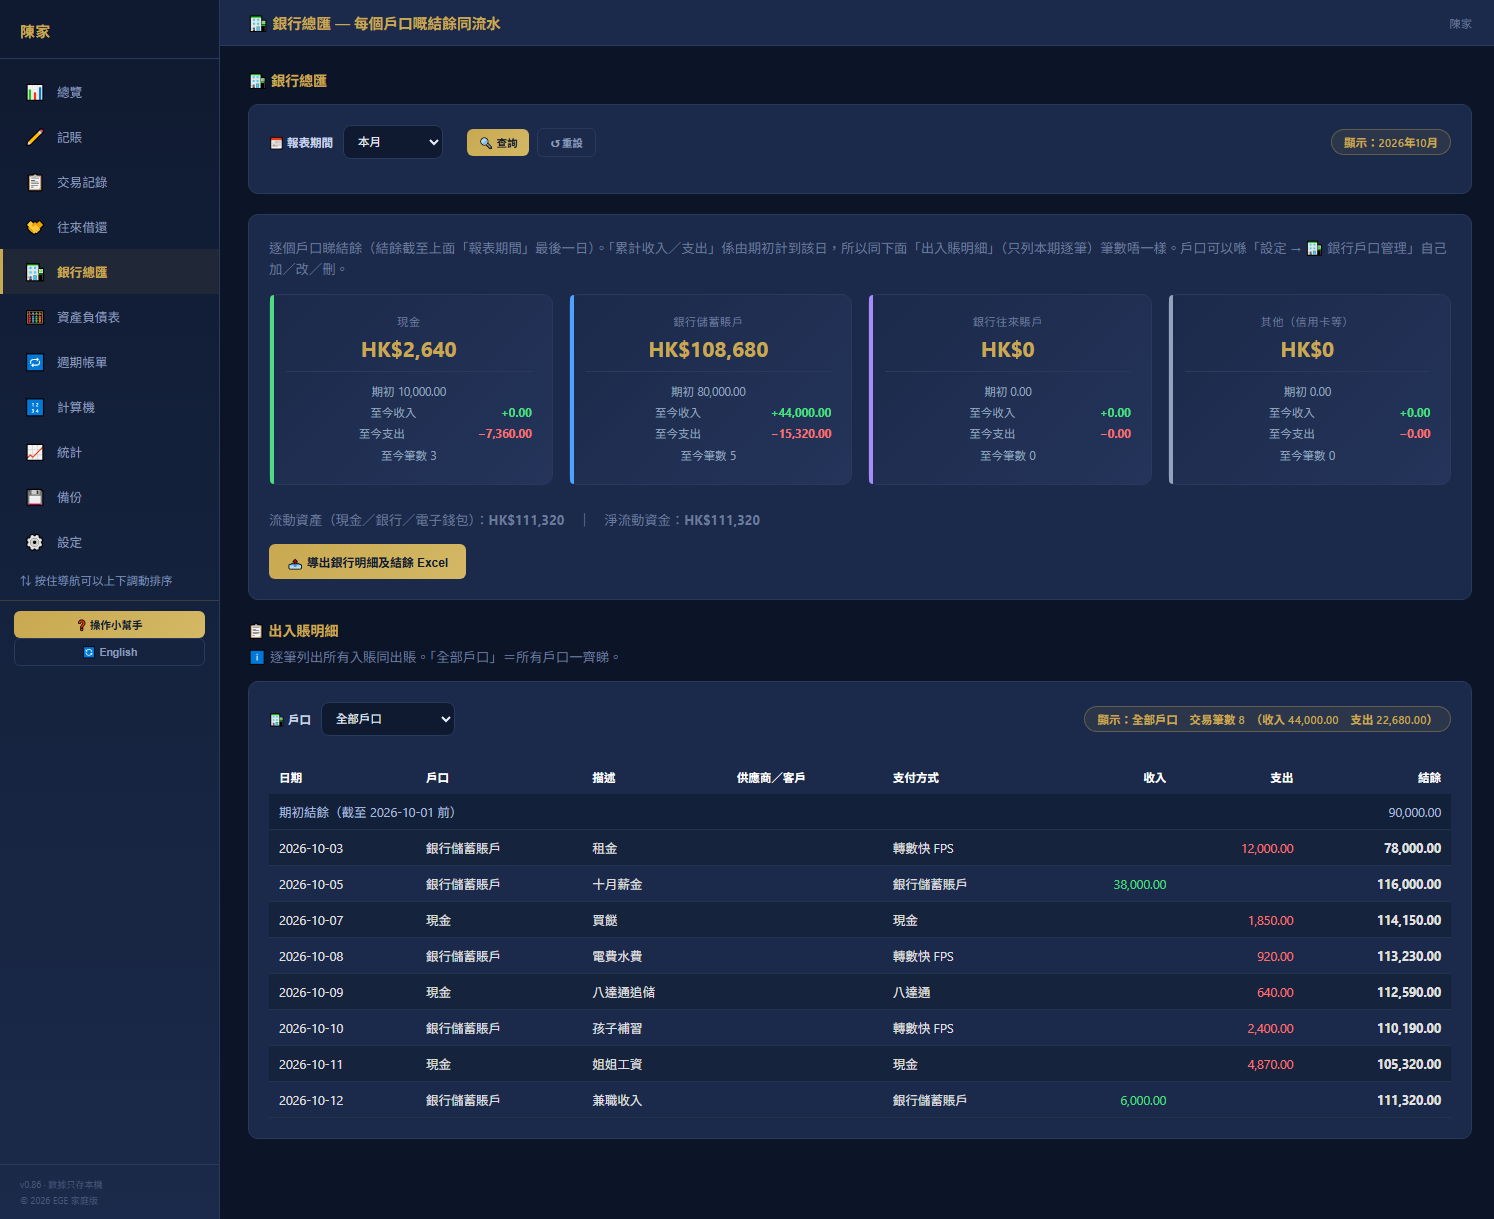Click the 顯示：2026年10月 period badge

(1391, 143)
